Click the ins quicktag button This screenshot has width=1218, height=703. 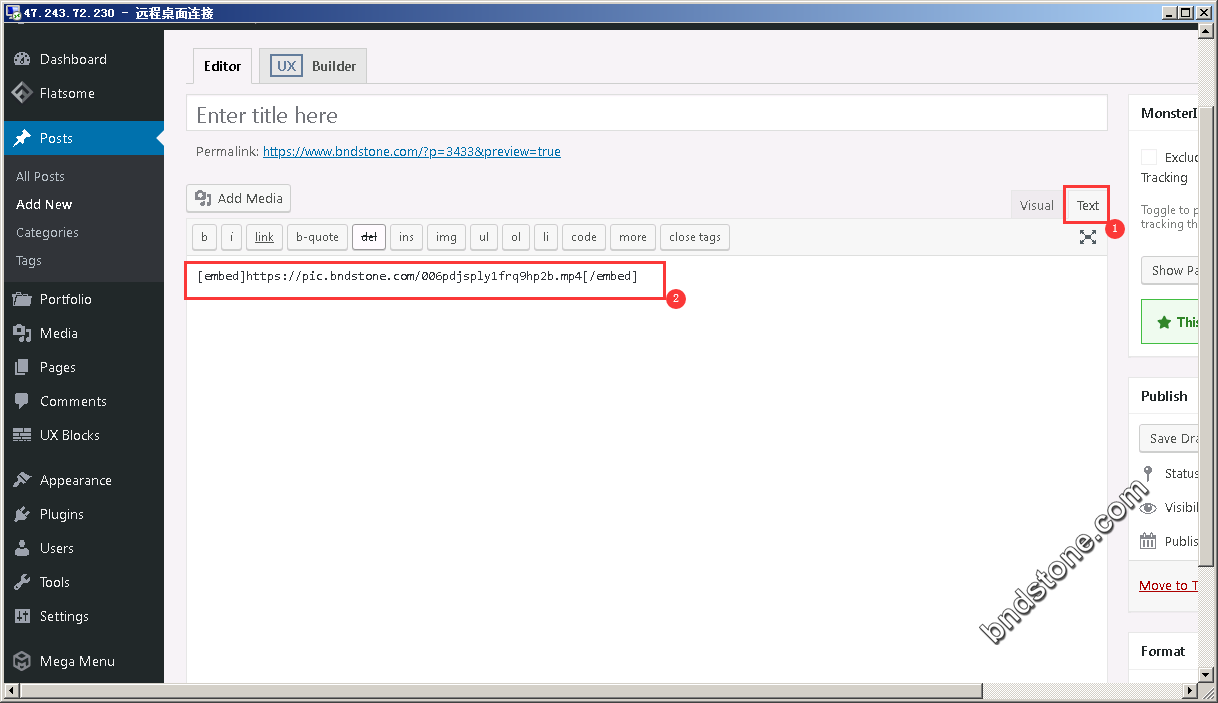406,237
